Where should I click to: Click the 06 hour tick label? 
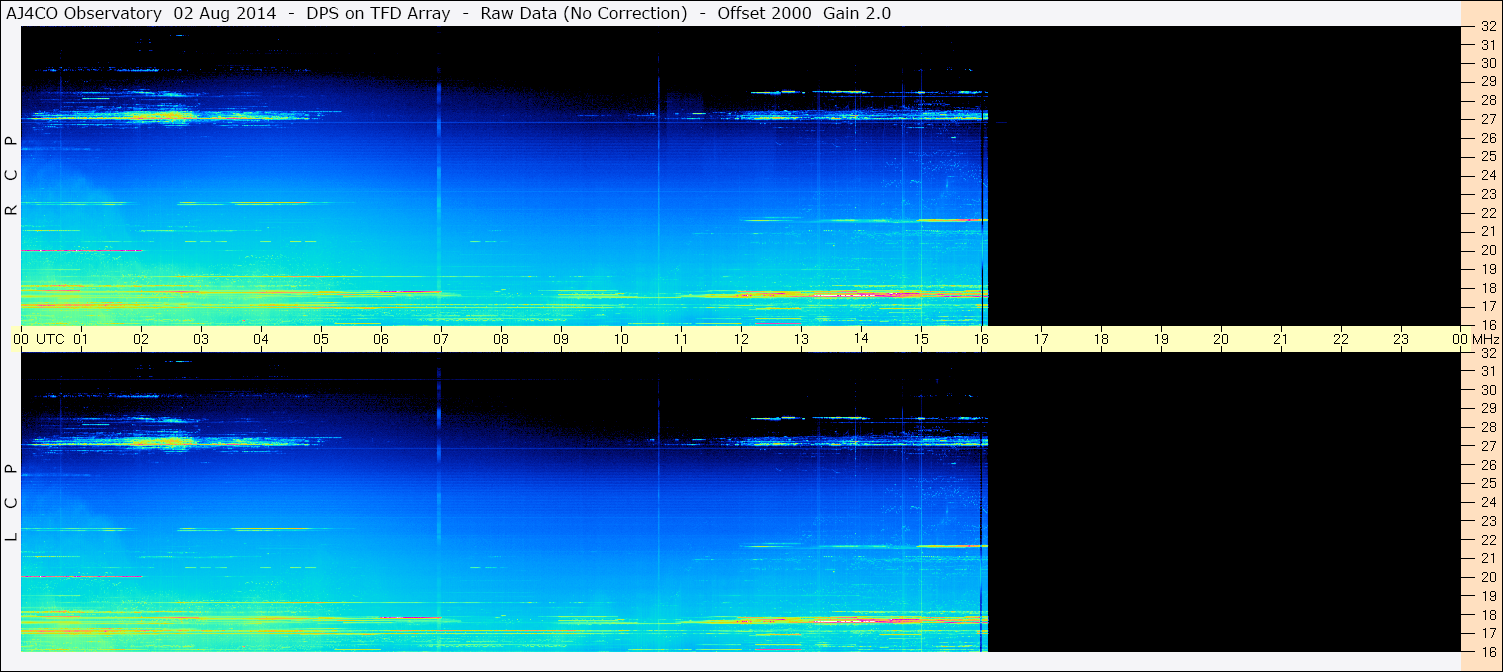pos(381,339)
